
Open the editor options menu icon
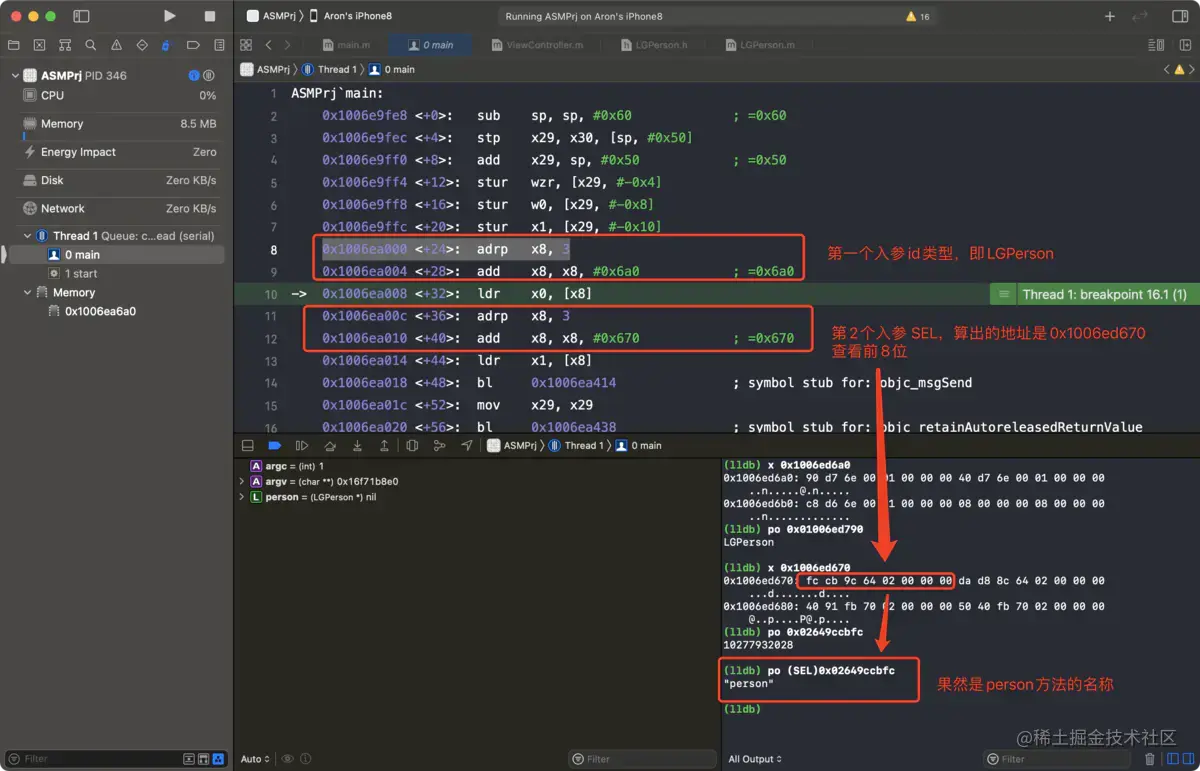point(1156,45)
